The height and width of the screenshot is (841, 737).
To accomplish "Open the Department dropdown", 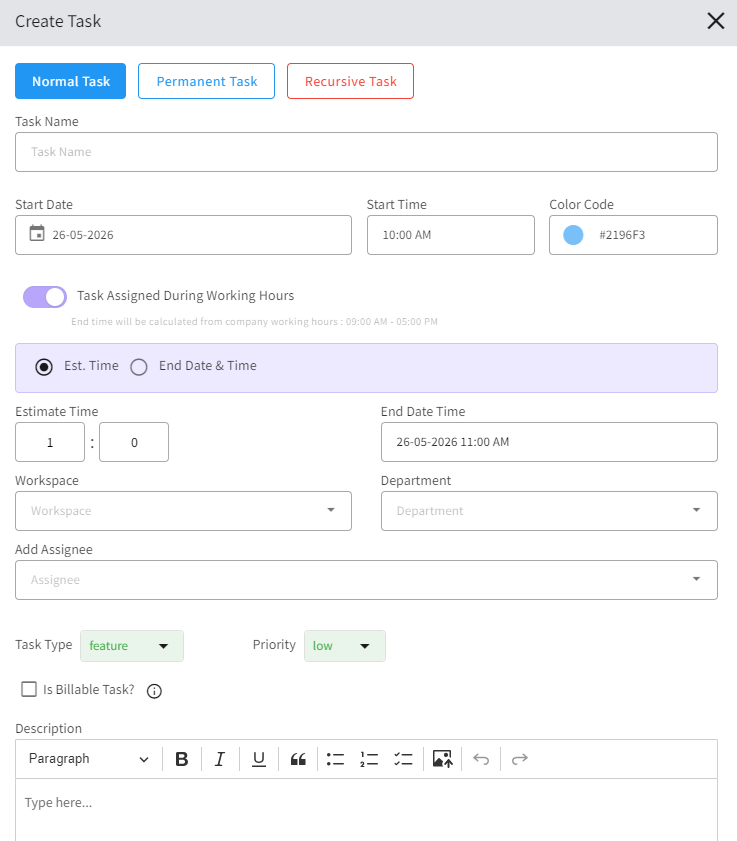I will (x=549, y=511).
